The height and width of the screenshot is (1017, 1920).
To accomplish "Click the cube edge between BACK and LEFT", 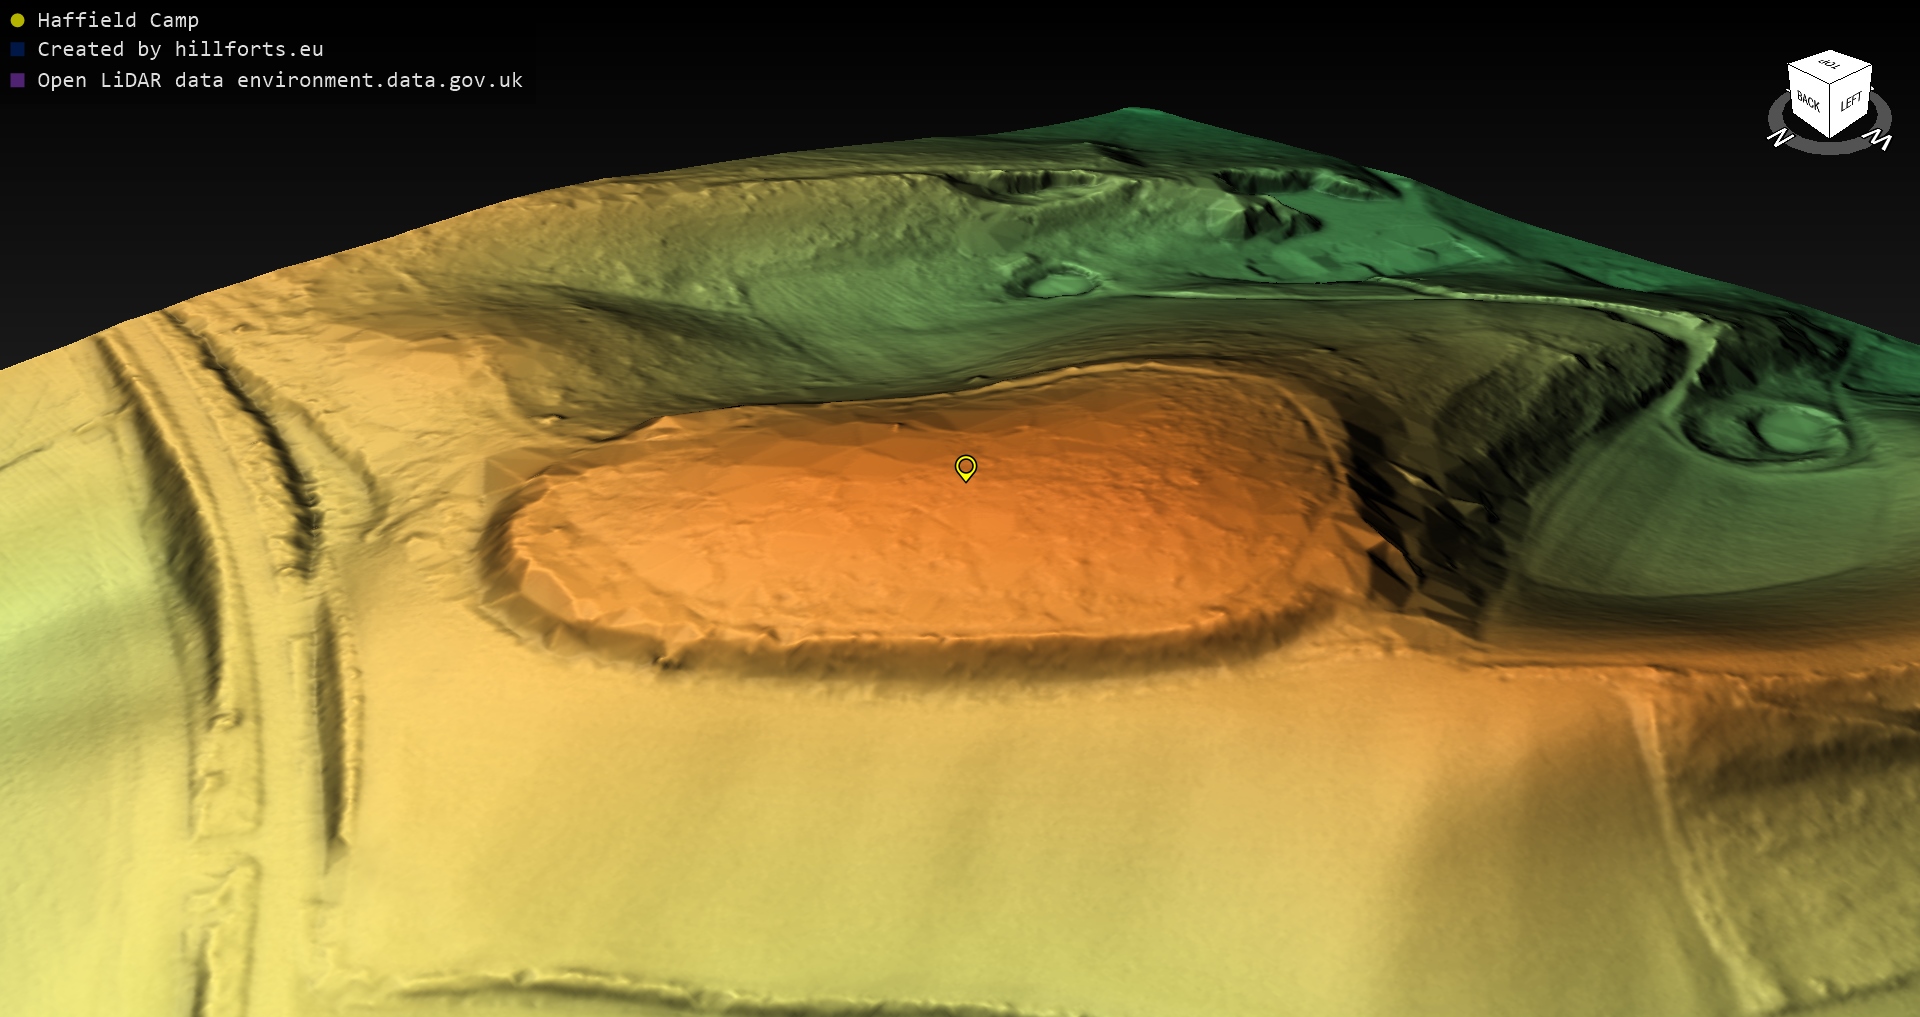I will (1830, 110).
